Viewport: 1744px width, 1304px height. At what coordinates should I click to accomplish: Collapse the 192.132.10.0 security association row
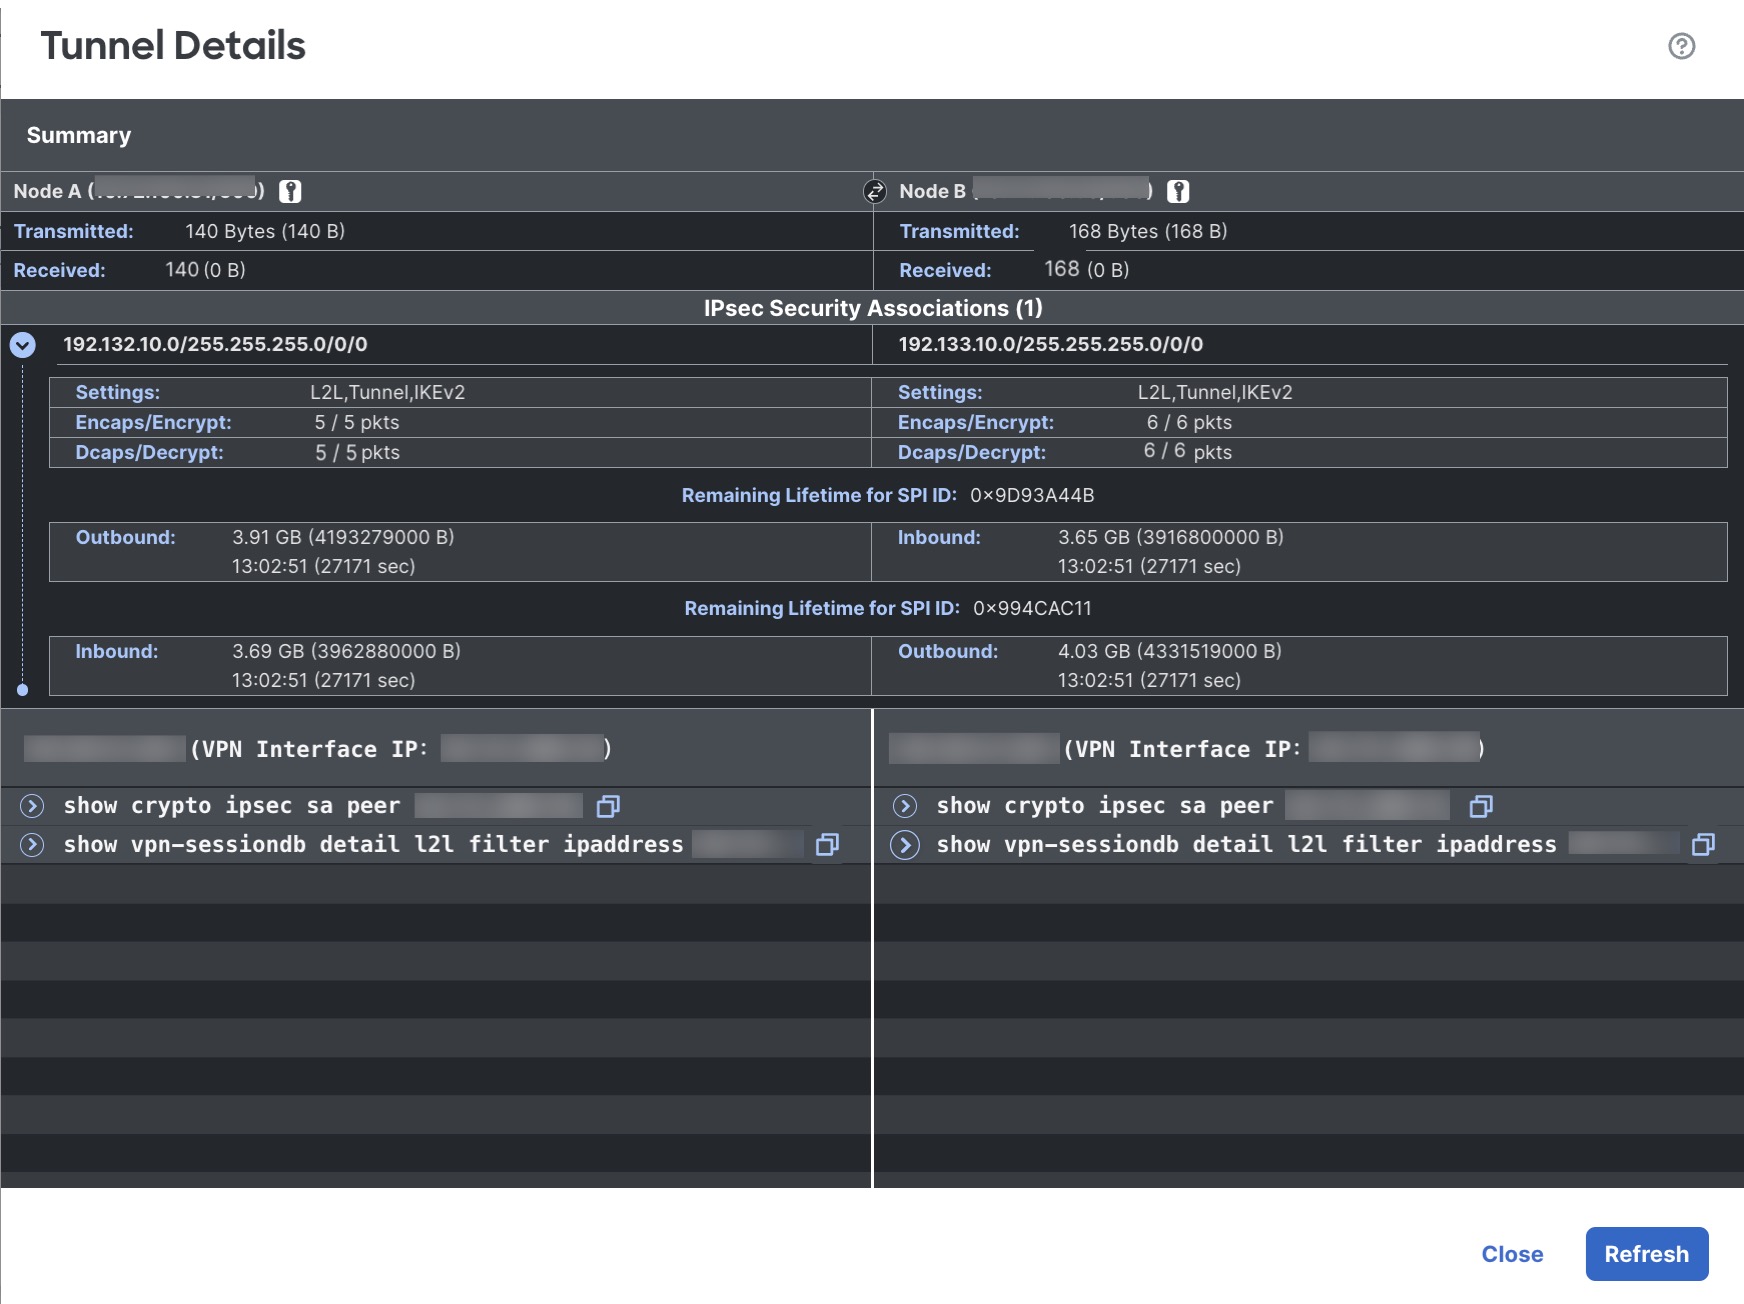point(23,345)
